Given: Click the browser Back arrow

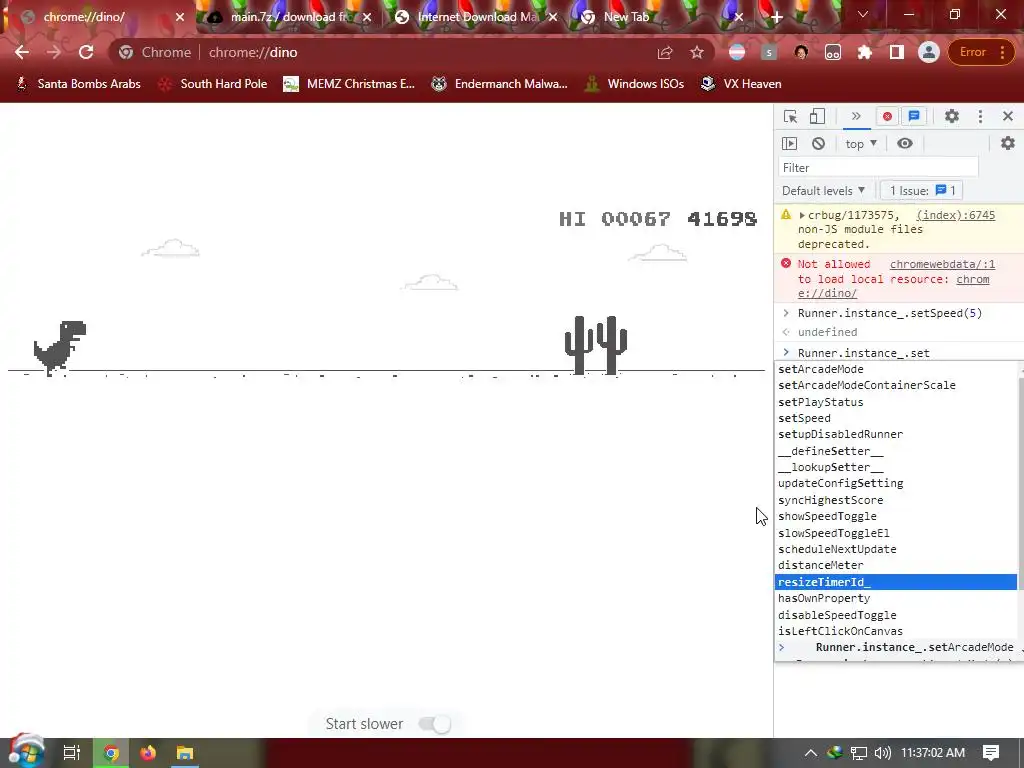Looking at the screenshot, I should [22, 52].
